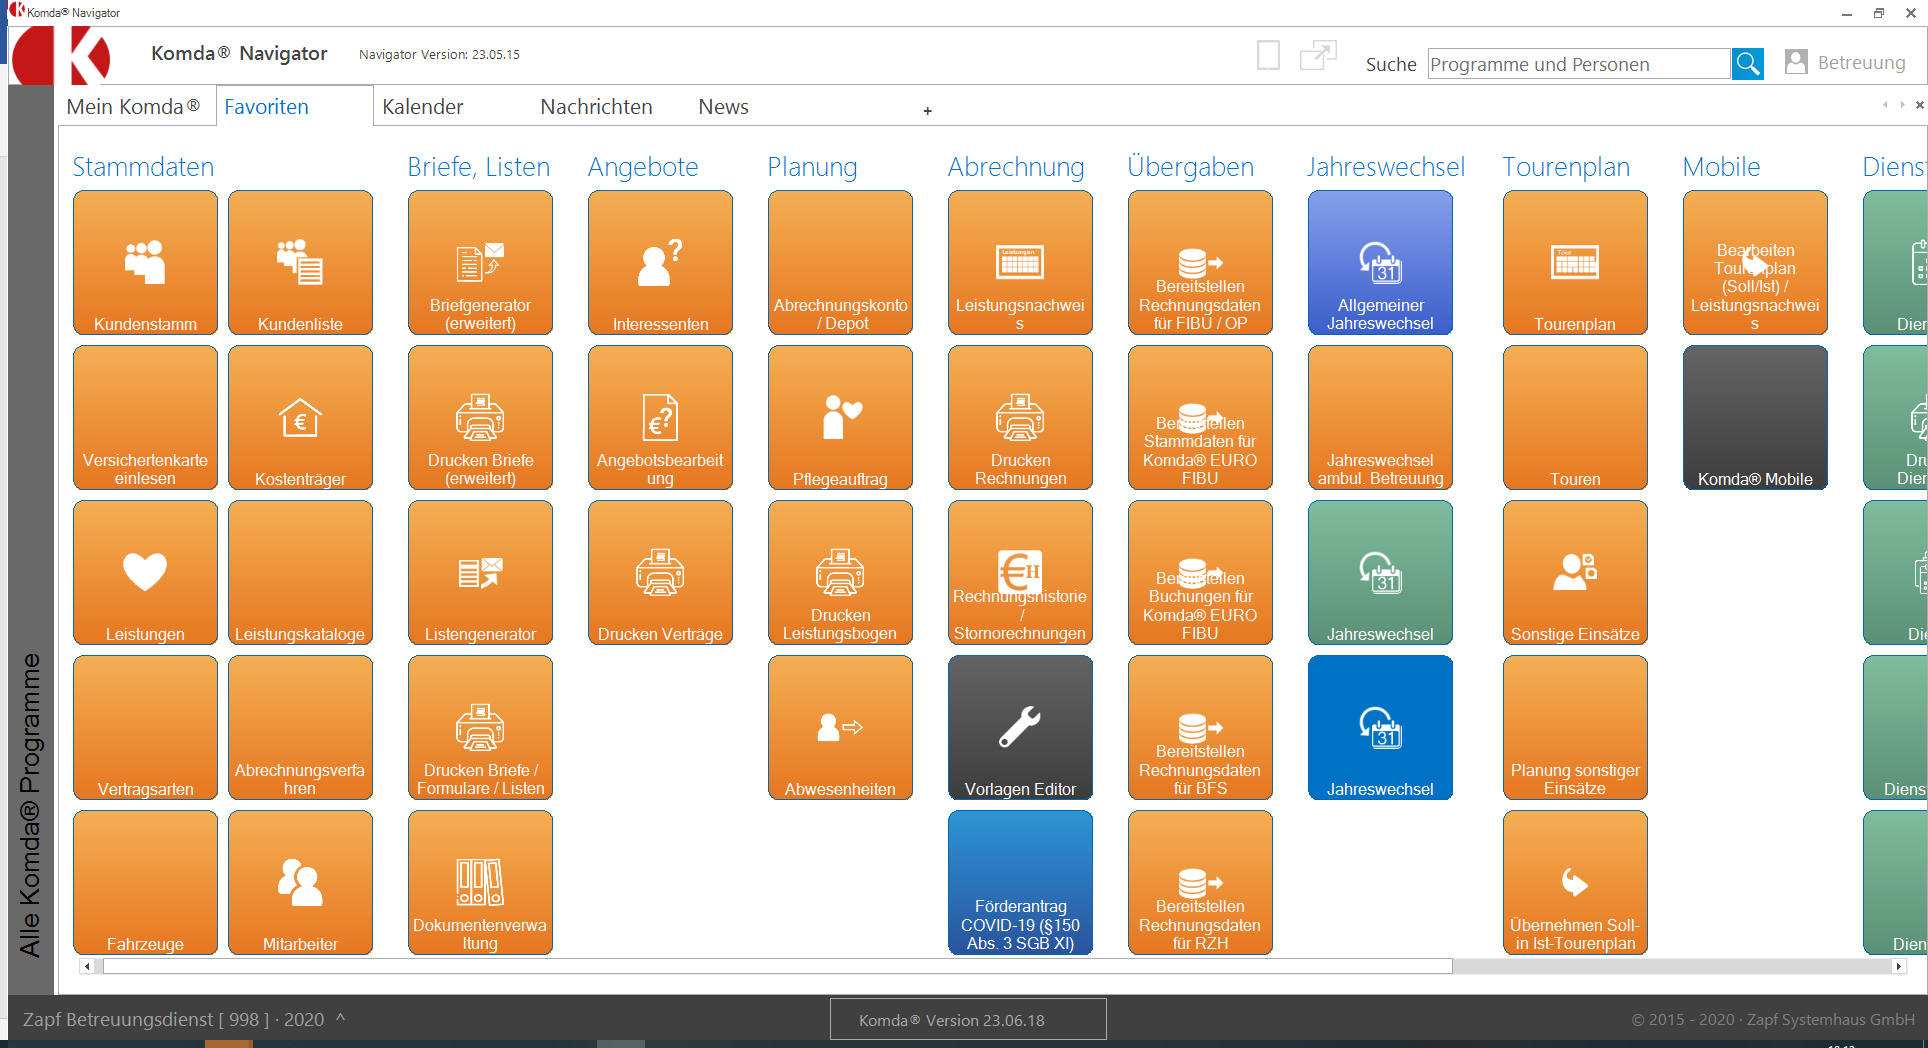The width and height of the screenshot is (1928, 1048).
Task: Open the Abwesenheiten tile
Action: 840,727
